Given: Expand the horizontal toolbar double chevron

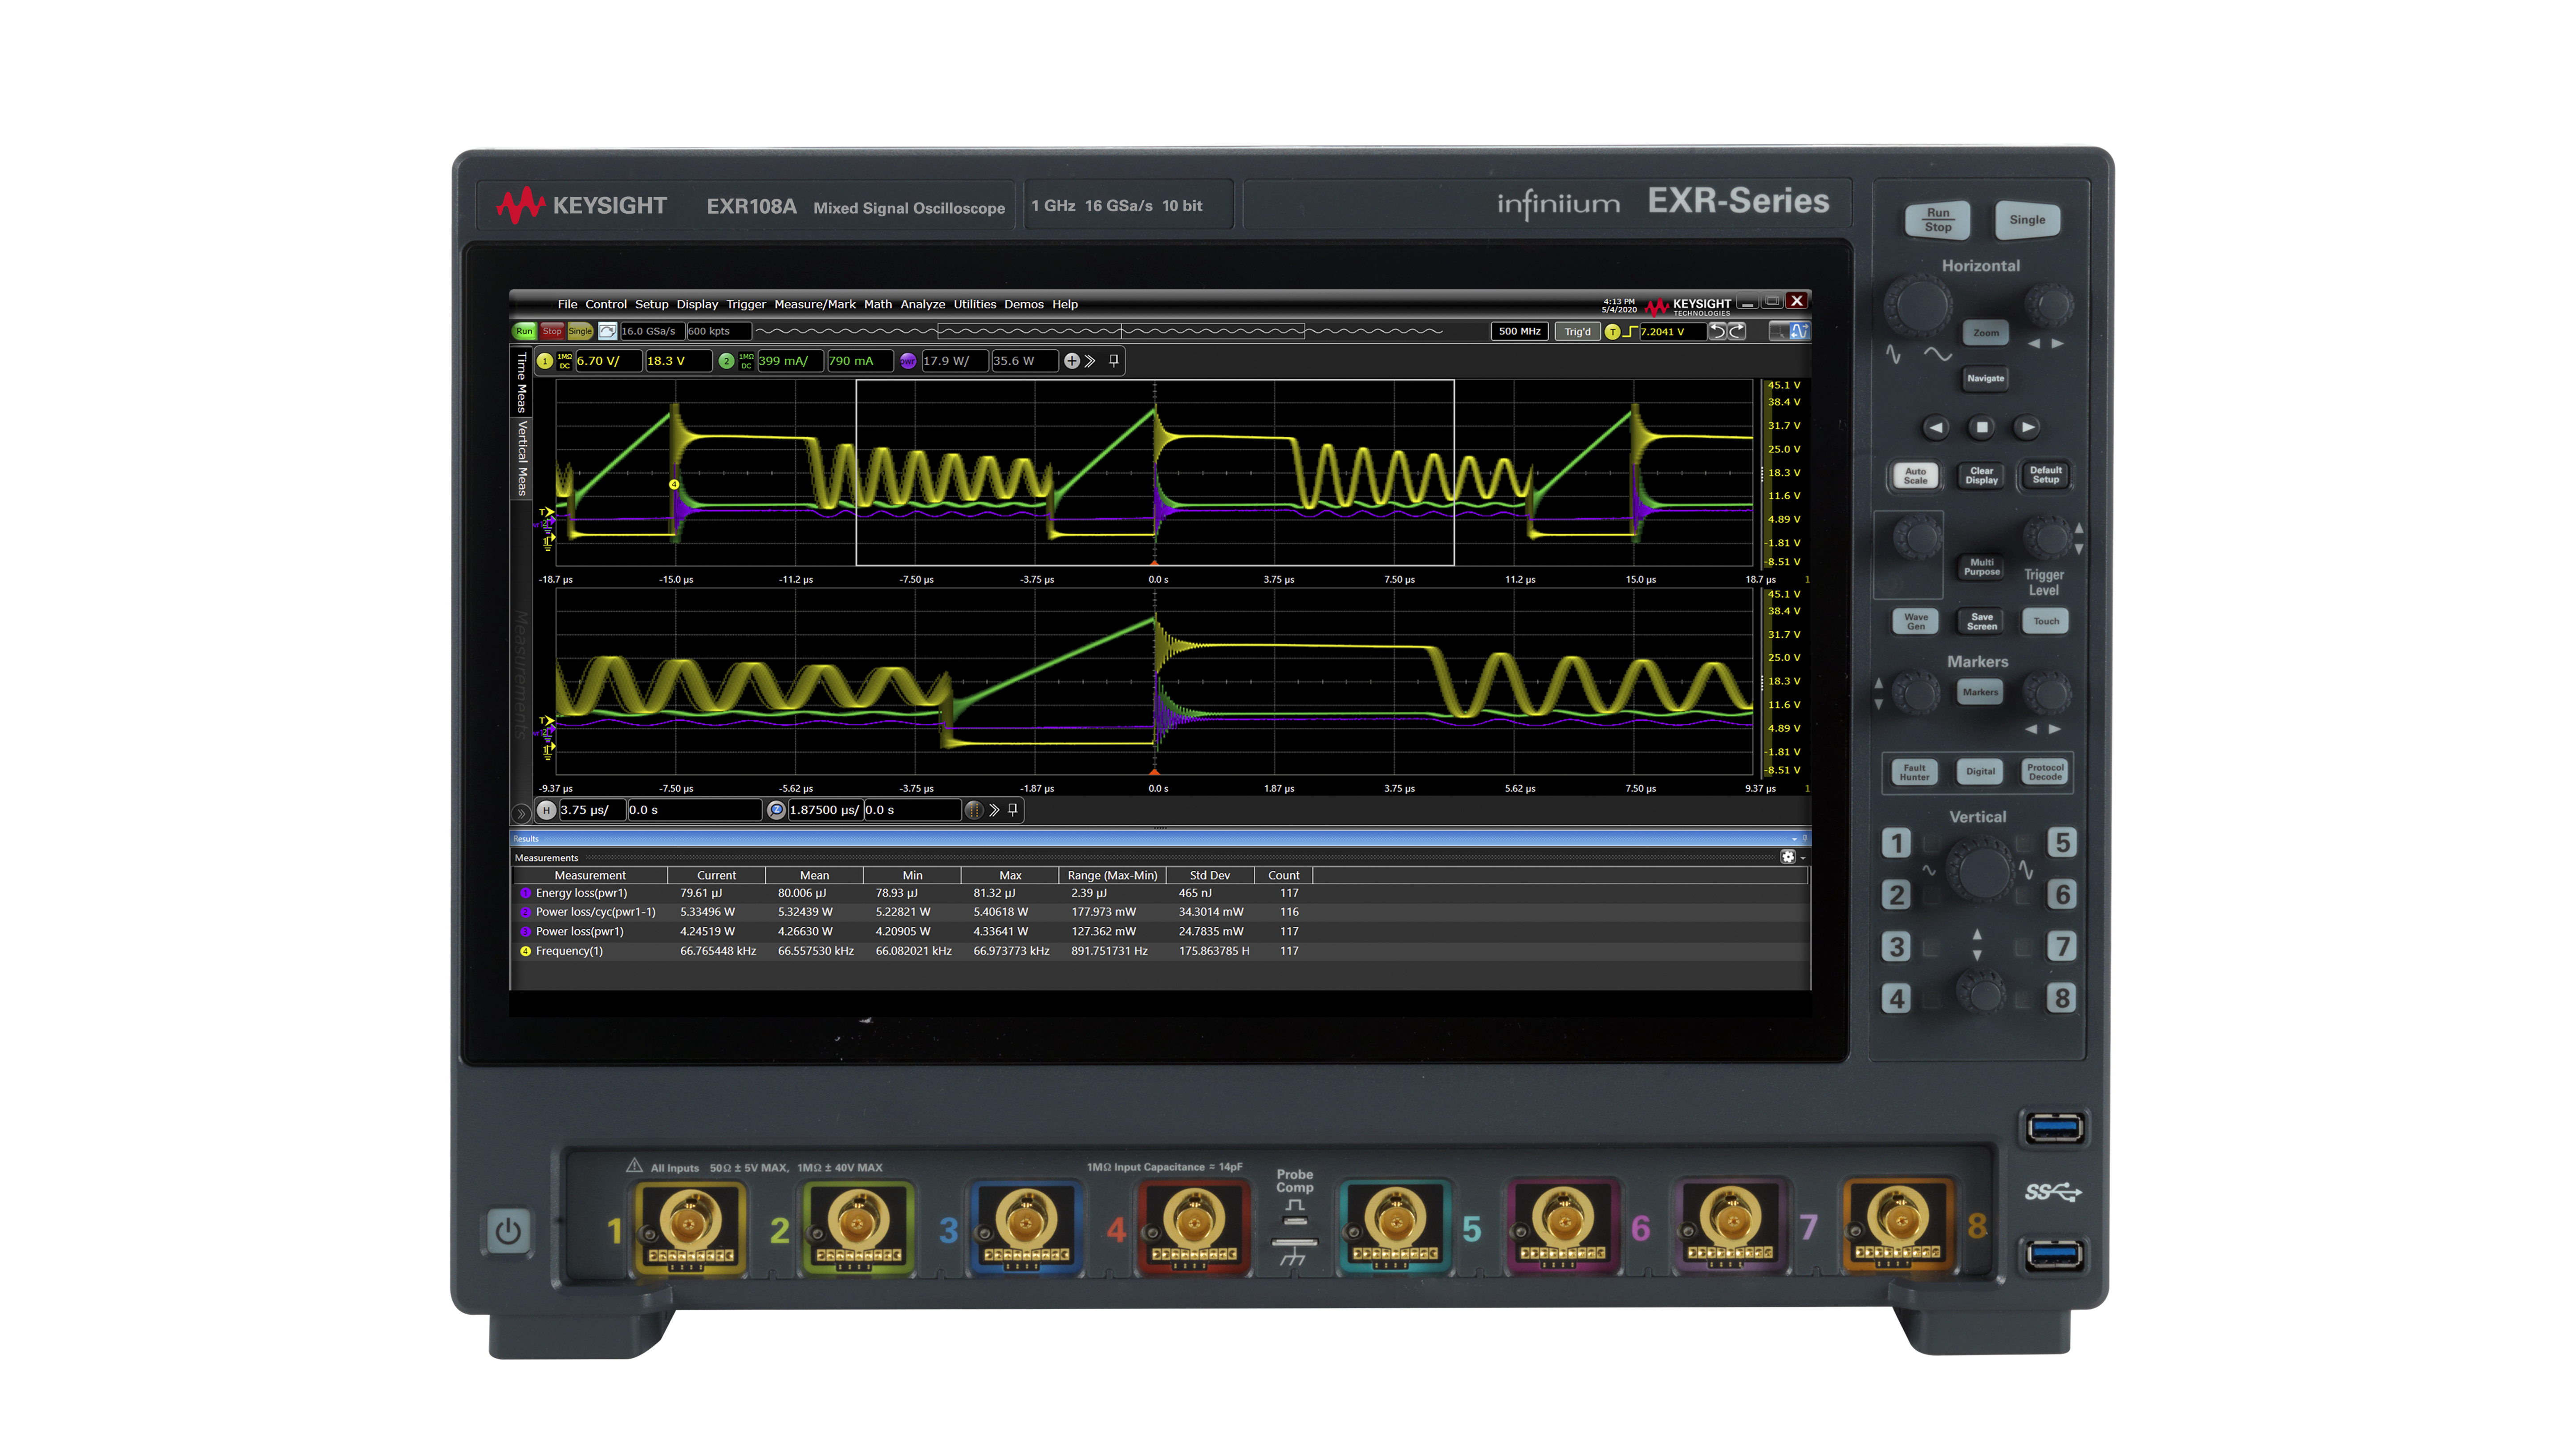Looking at the screenshot, I should (994, 810).
